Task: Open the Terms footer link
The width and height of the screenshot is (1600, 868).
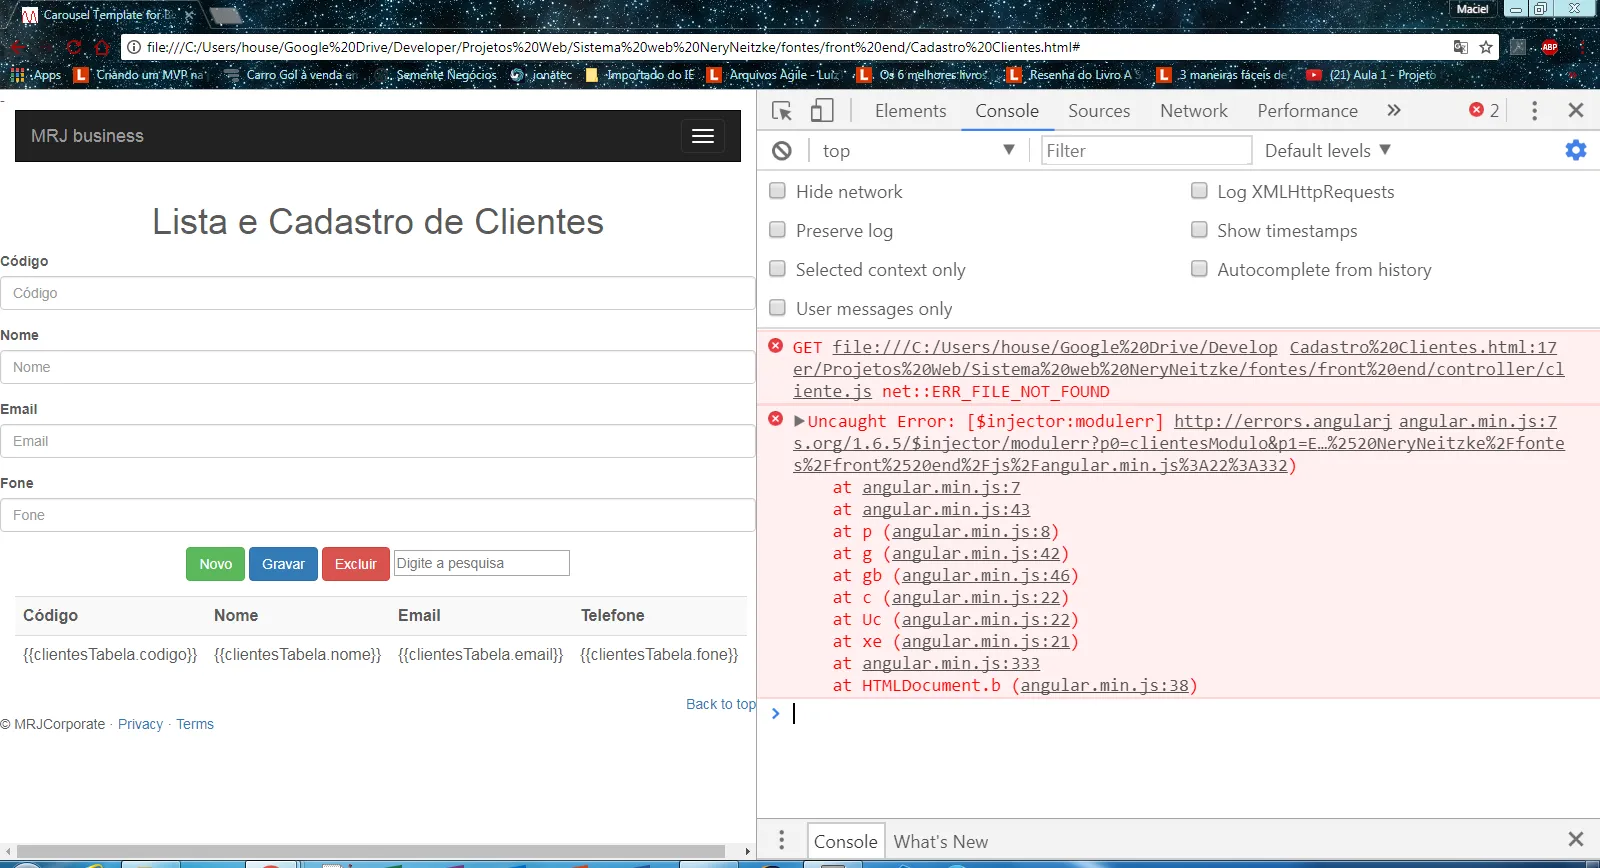Action: tap(195, 724)
